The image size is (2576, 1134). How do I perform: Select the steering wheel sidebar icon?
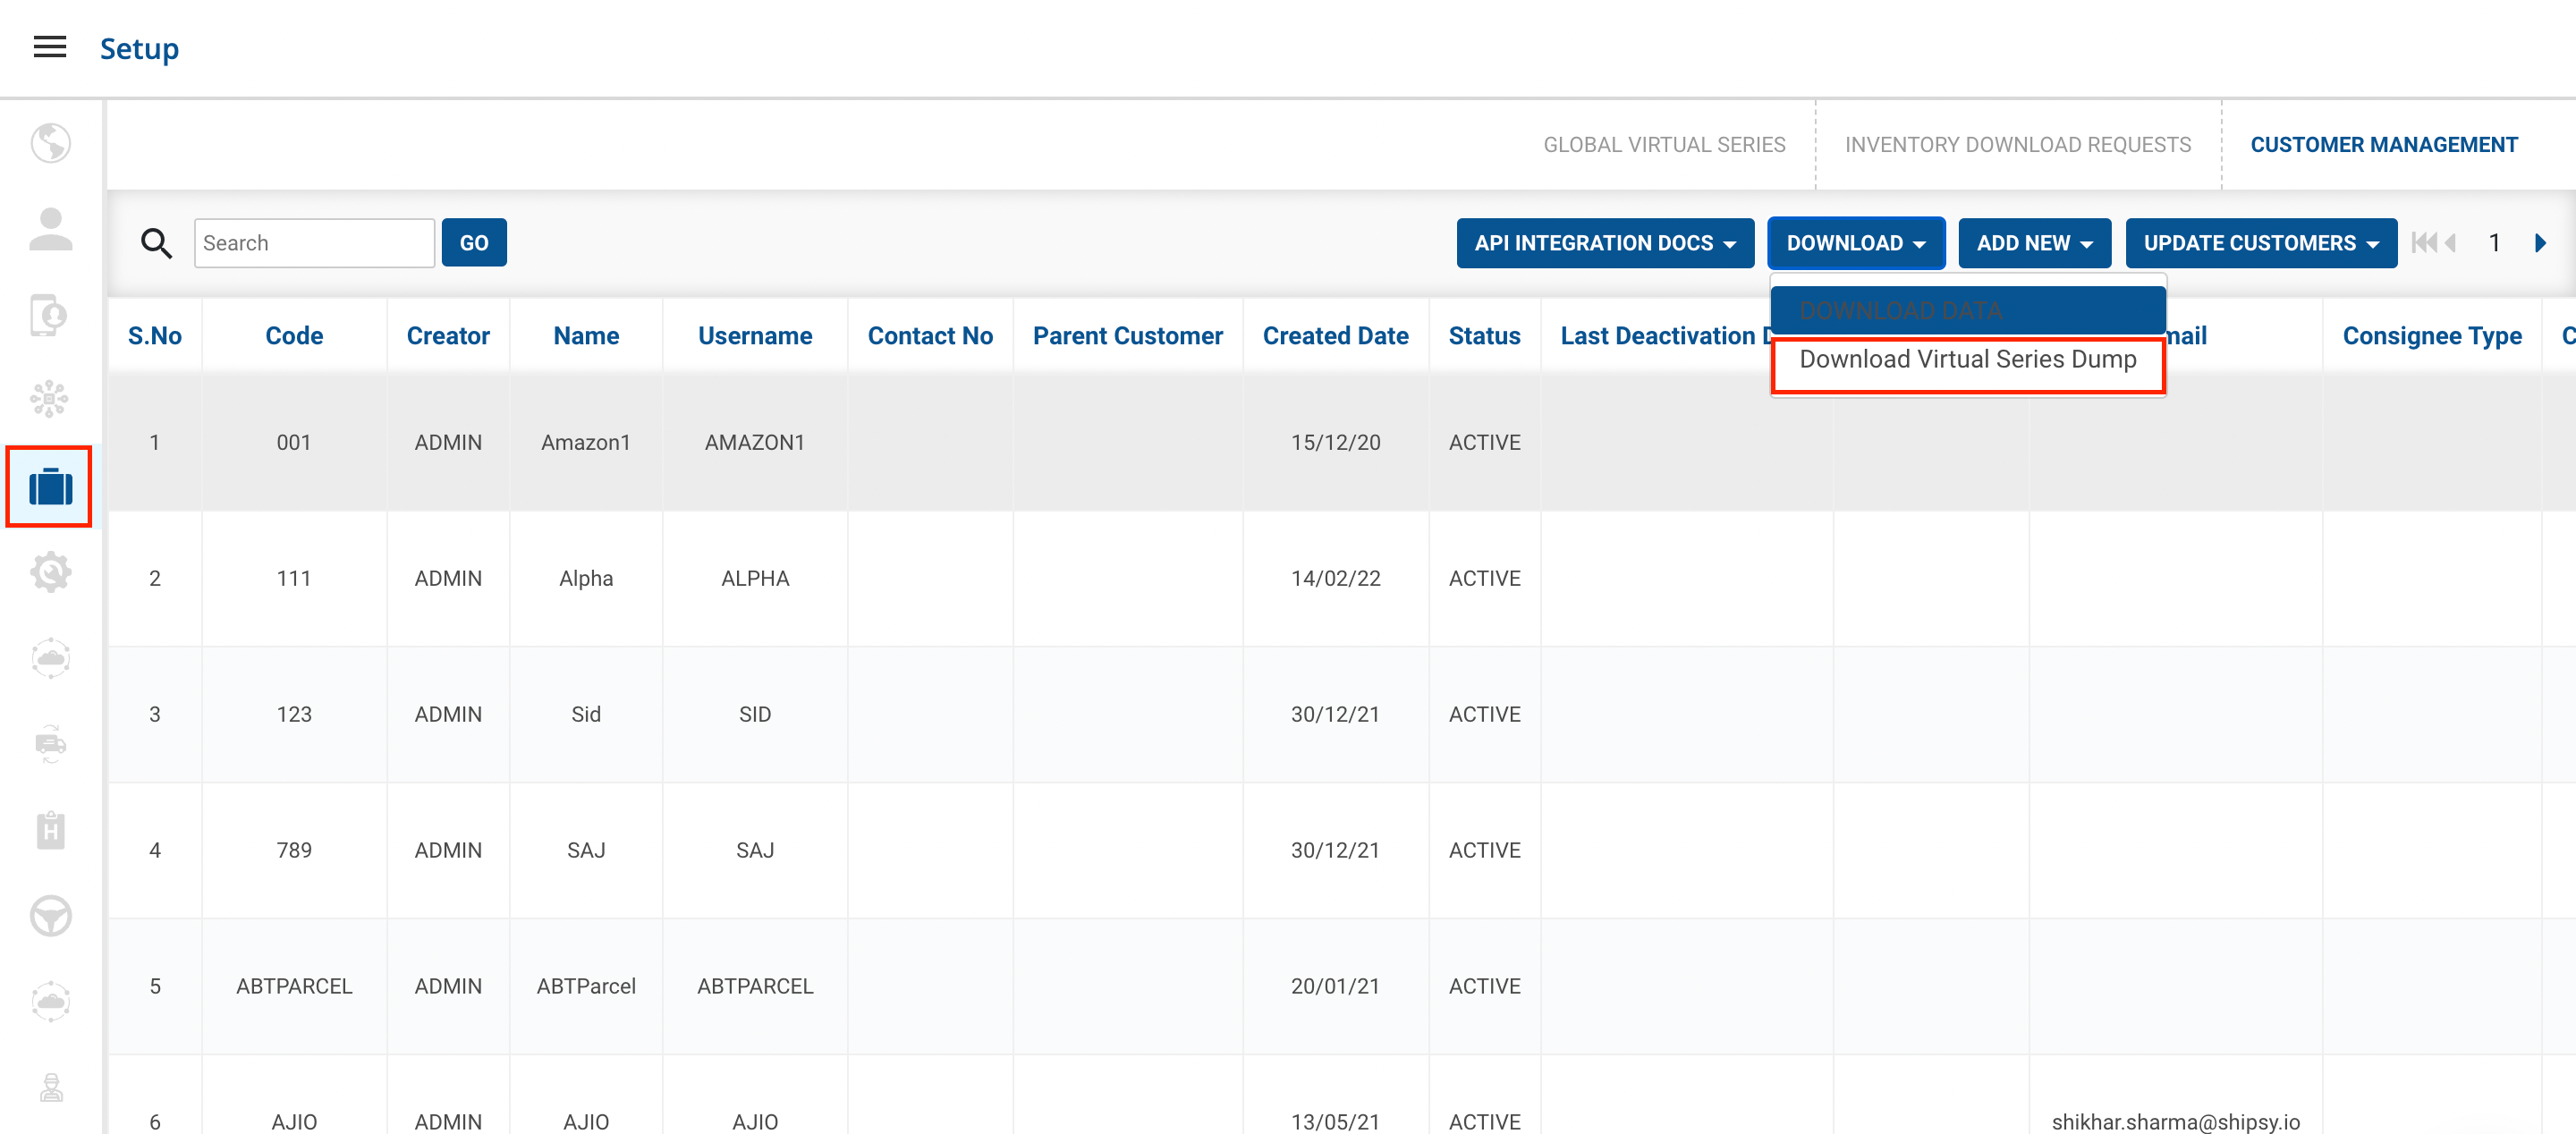coord(50,915)
